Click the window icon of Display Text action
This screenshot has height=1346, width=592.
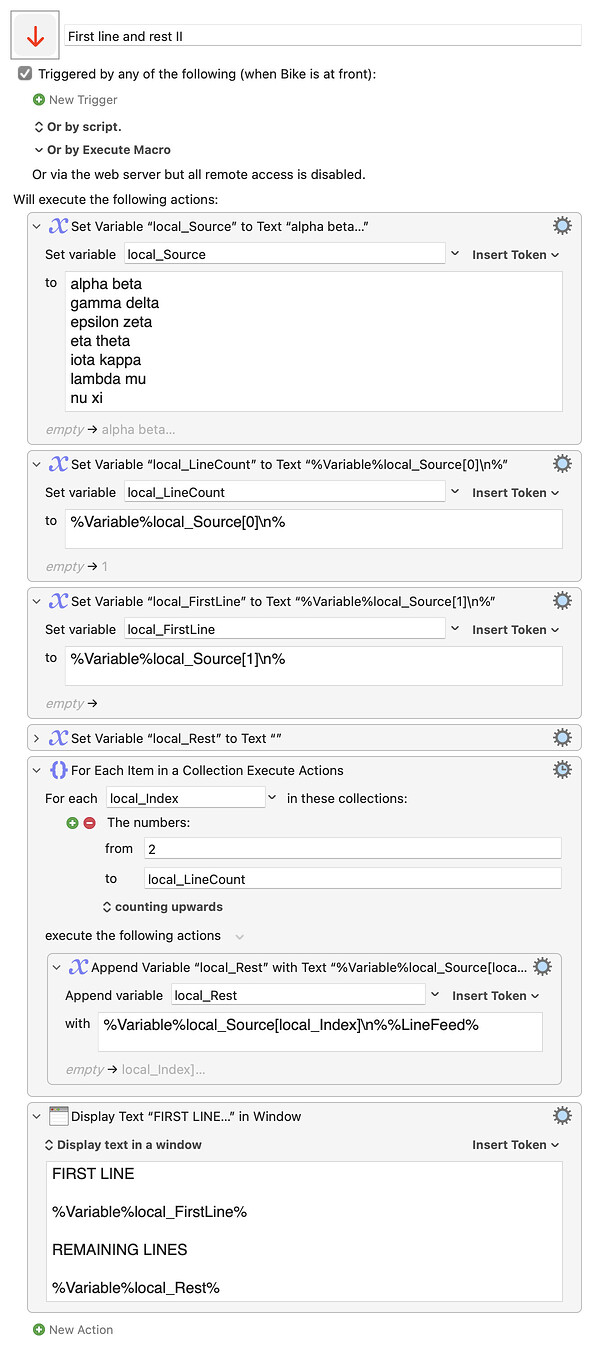click(58, 1116)
